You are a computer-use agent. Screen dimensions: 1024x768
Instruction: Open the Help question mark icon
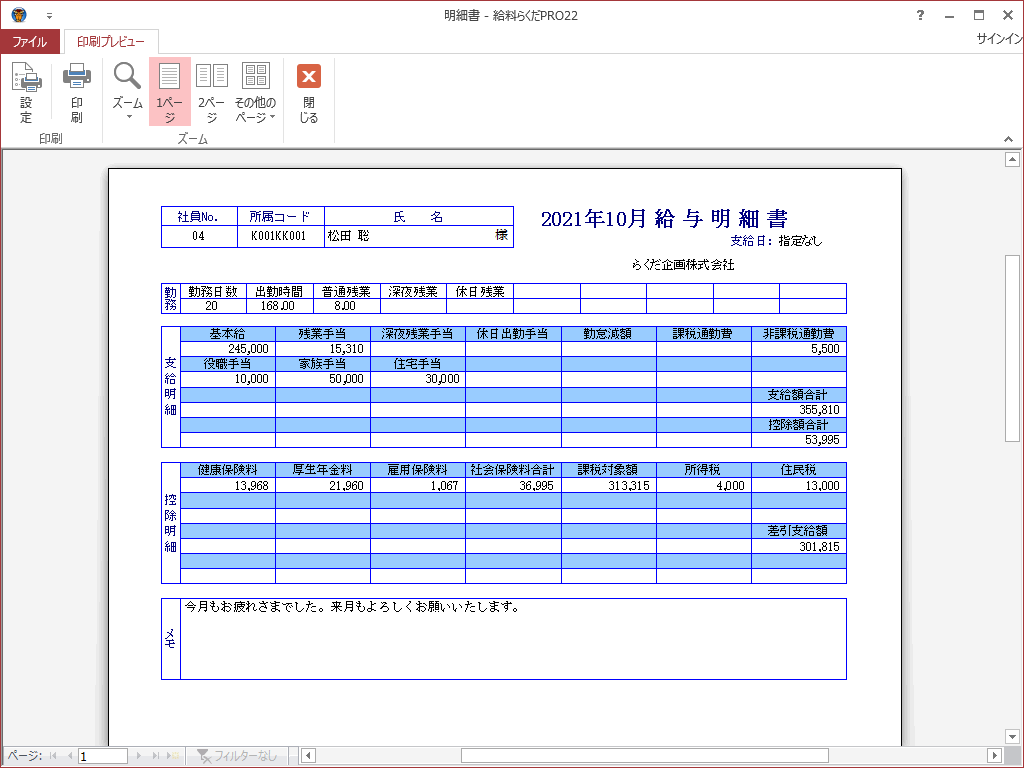point(920,15)
